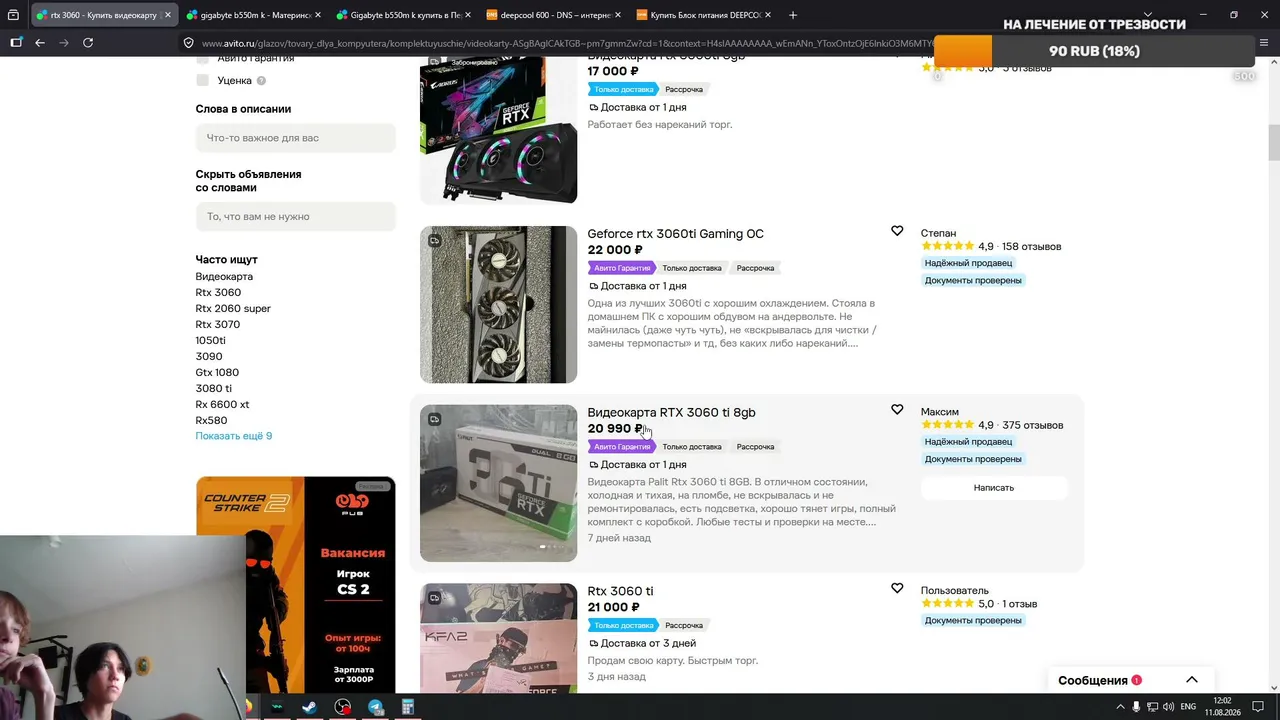Show hidden system tray icons
The image size is (1280, 720).
[1119, 707]
